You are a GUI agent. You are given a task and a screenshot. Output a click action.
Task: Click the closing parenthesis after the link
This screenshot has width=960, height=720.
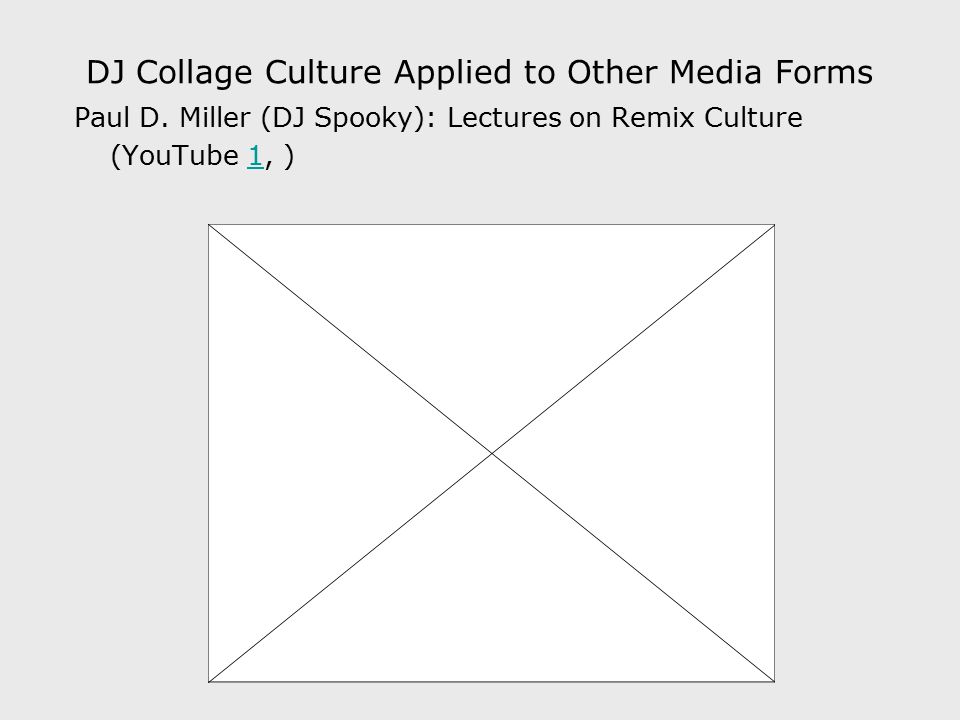(x=289, y=157)
